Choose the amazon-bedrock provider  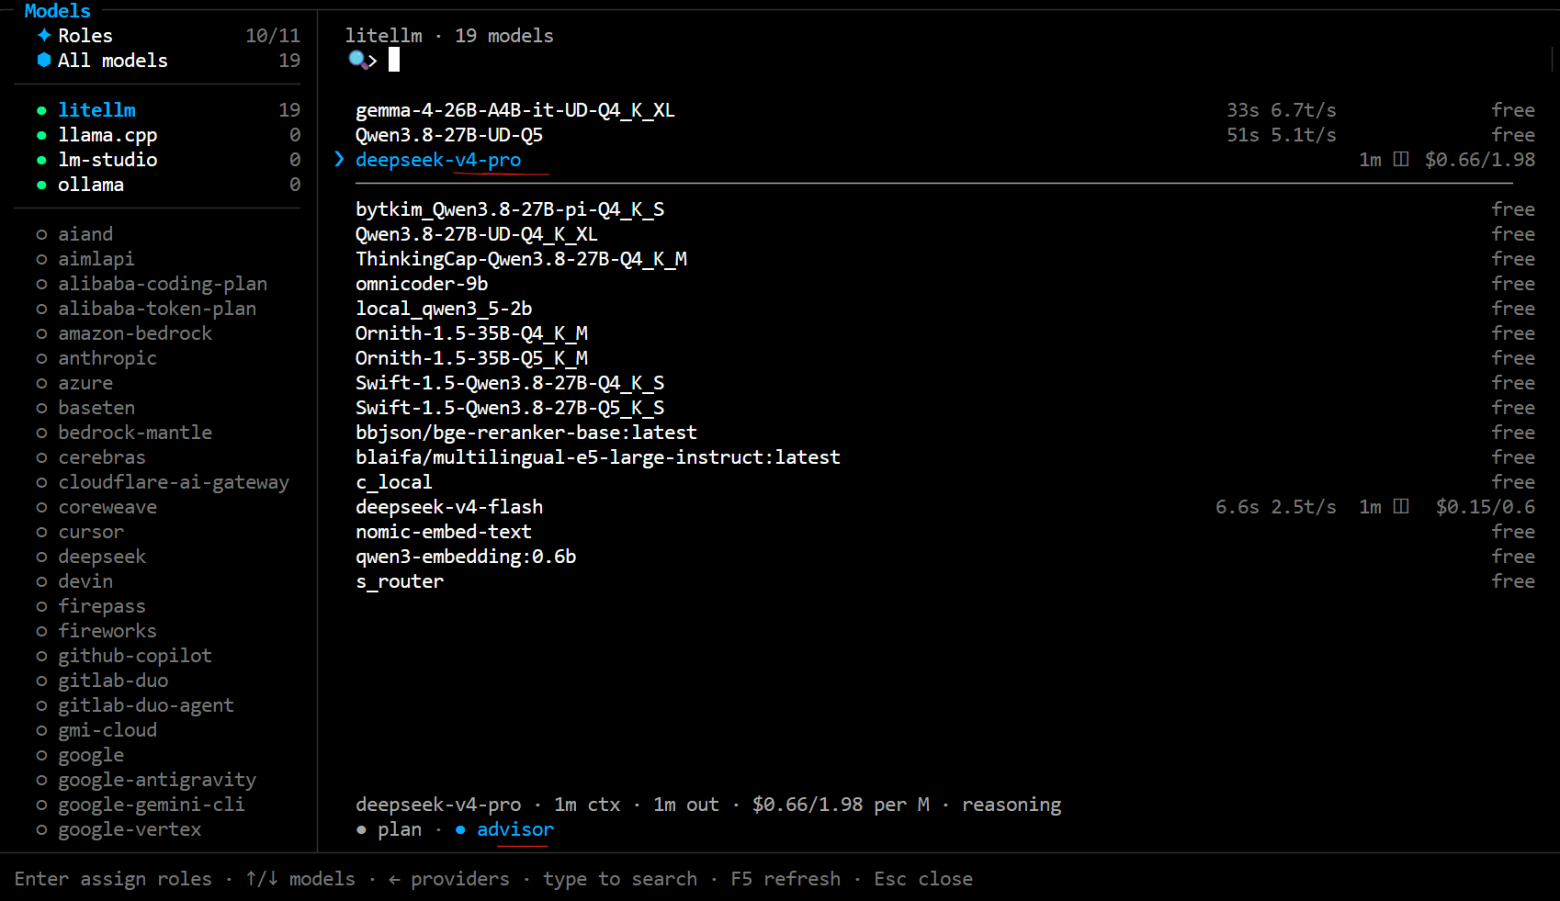coord(135,333)
